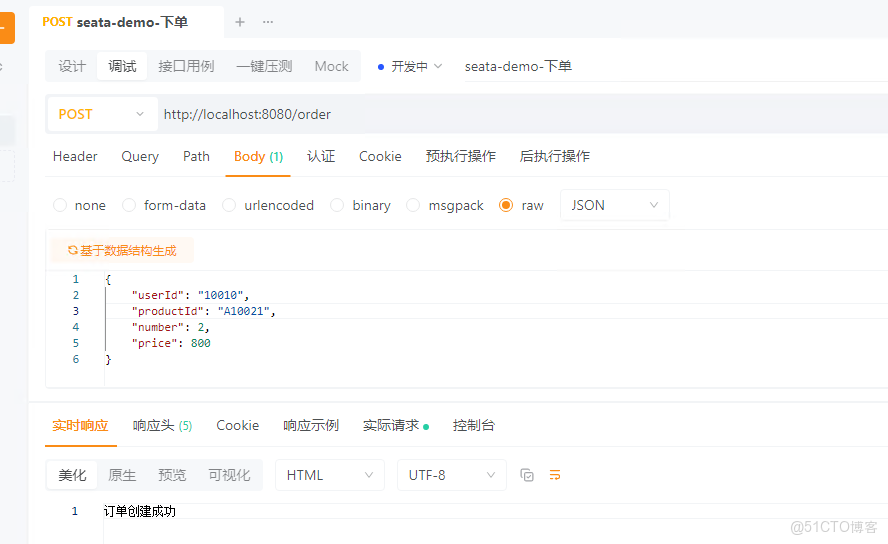Click the request URL input field
This screenshot has width=888, height=544.
coord(521,114)
